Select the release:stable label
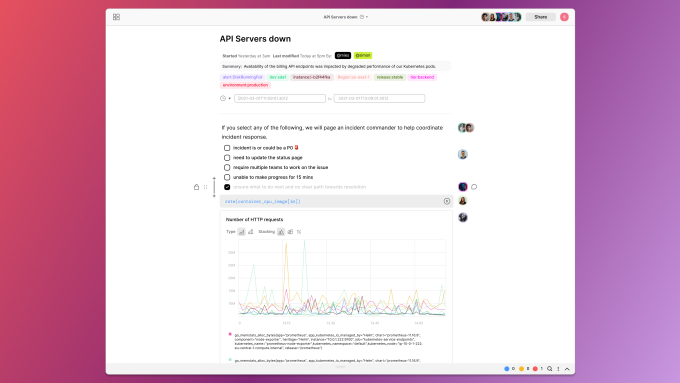The image size is (680, 383). point(390,77)
